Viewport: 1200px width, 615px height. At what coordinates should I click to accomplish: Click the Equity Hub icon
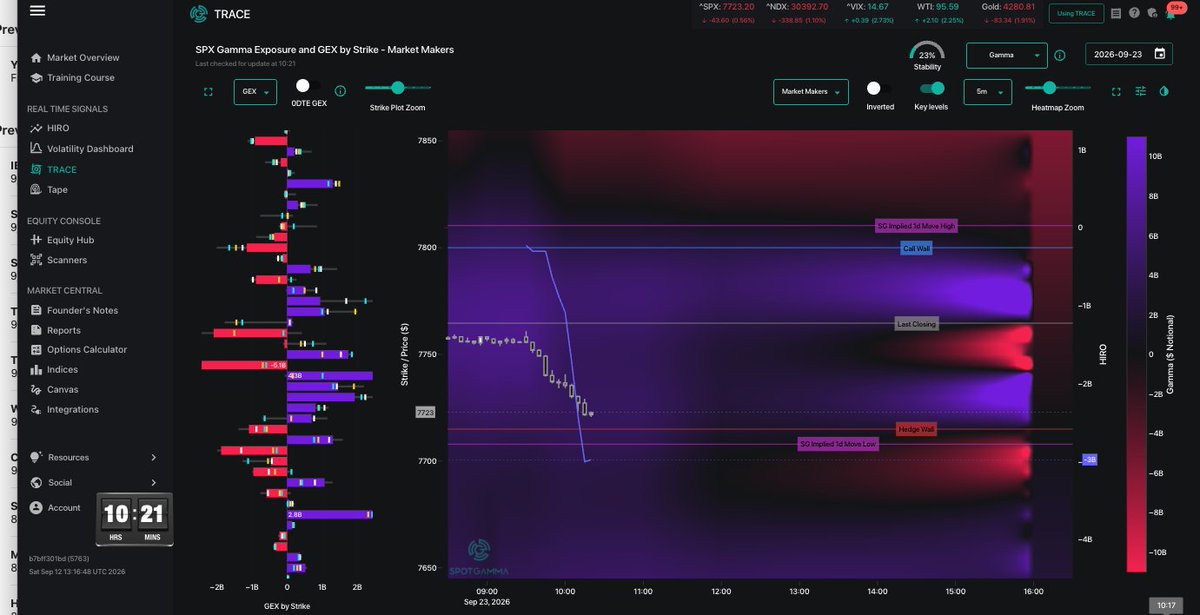coord(37,240)
